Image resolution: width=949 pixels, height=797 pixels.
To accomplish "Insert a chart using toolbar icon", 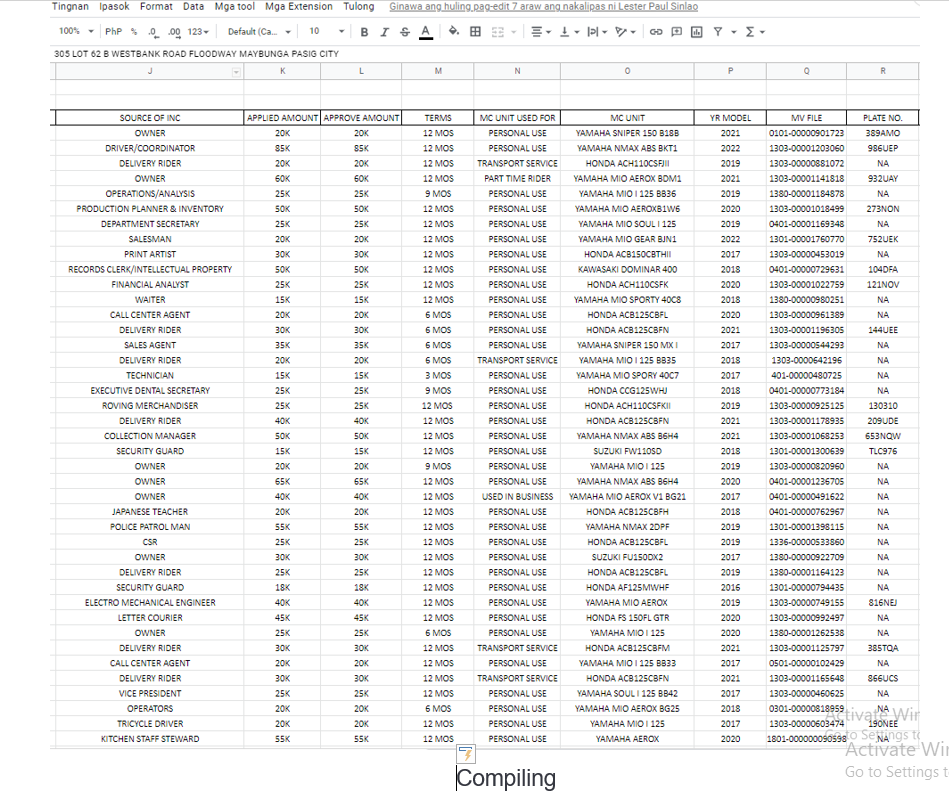I will point(697,32).
